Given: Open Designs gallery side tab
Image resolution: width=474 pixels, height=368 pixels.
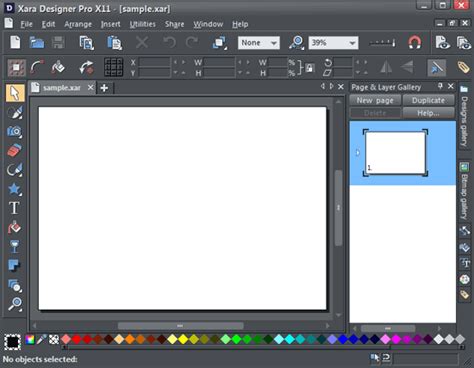Looking at the screenshot, I should [x=464, y=116].
